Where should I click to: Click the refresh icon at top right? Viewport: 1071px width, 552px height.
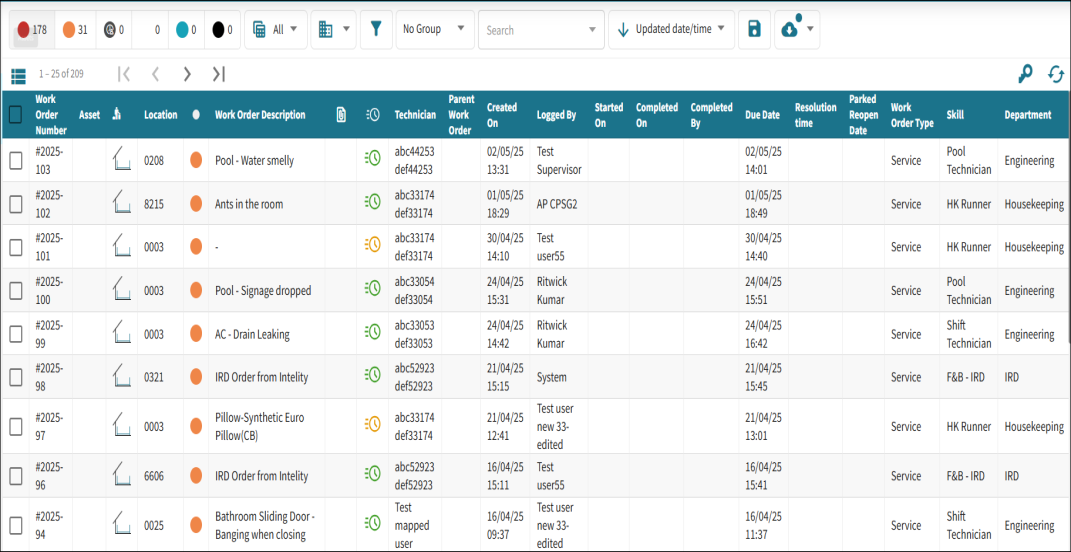pyautogui.click(x=1056, y=74)
